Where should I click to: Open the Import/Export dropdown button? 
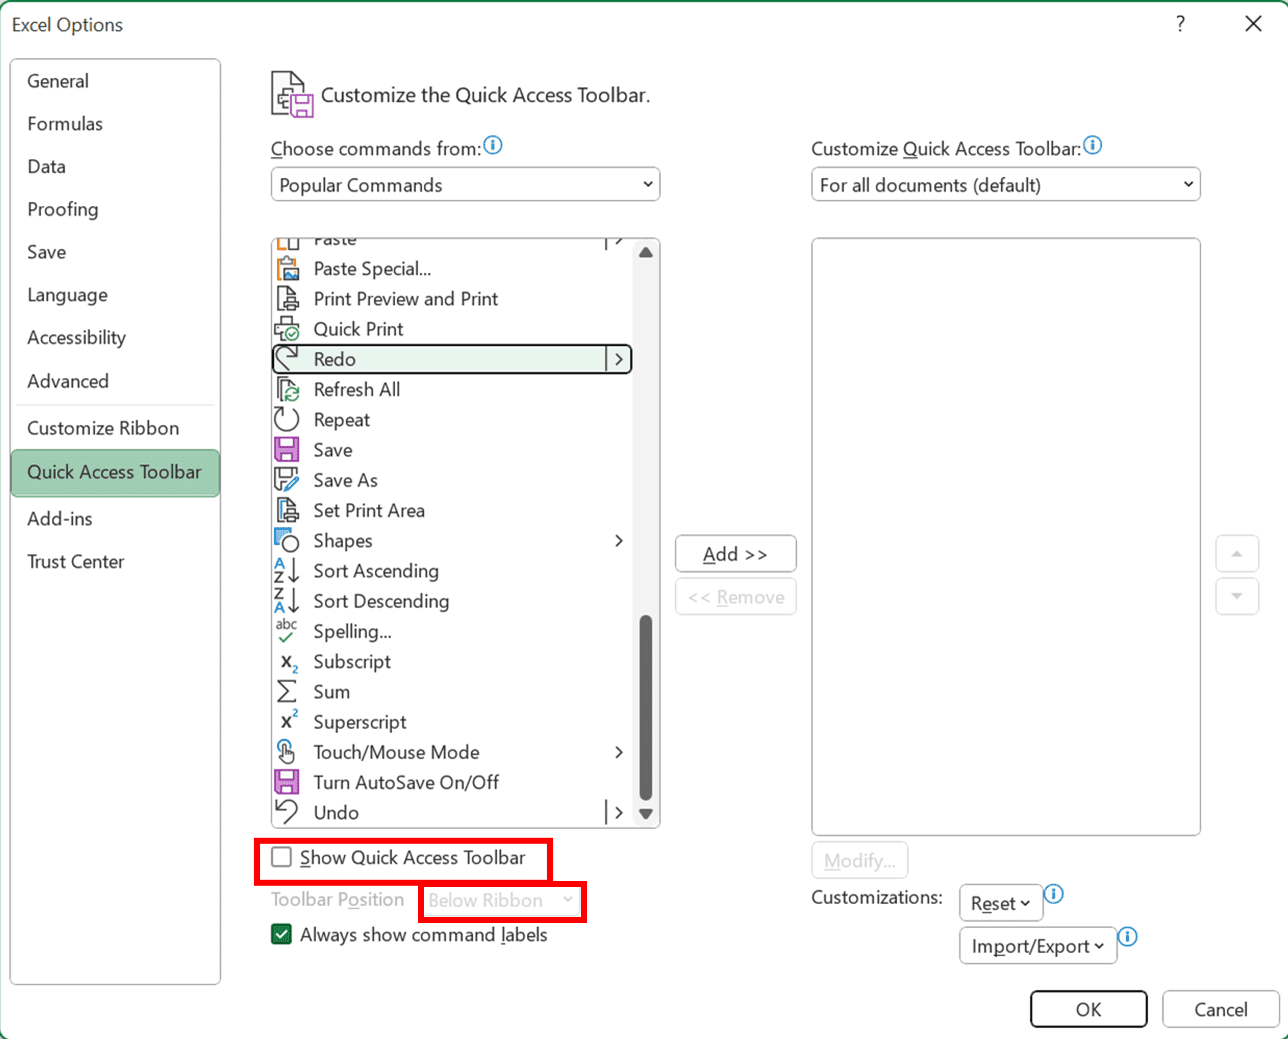pos(1038,946)
